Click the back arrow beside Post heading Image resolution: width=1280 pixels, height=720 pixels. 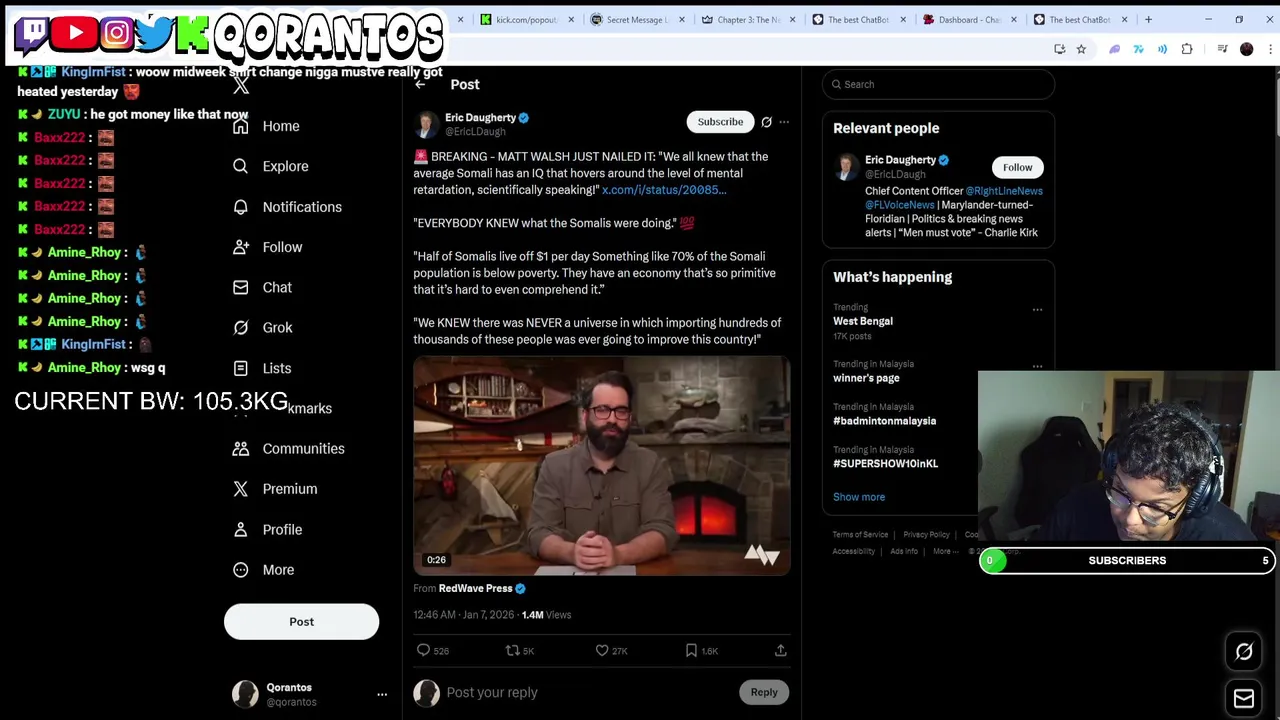420,84
